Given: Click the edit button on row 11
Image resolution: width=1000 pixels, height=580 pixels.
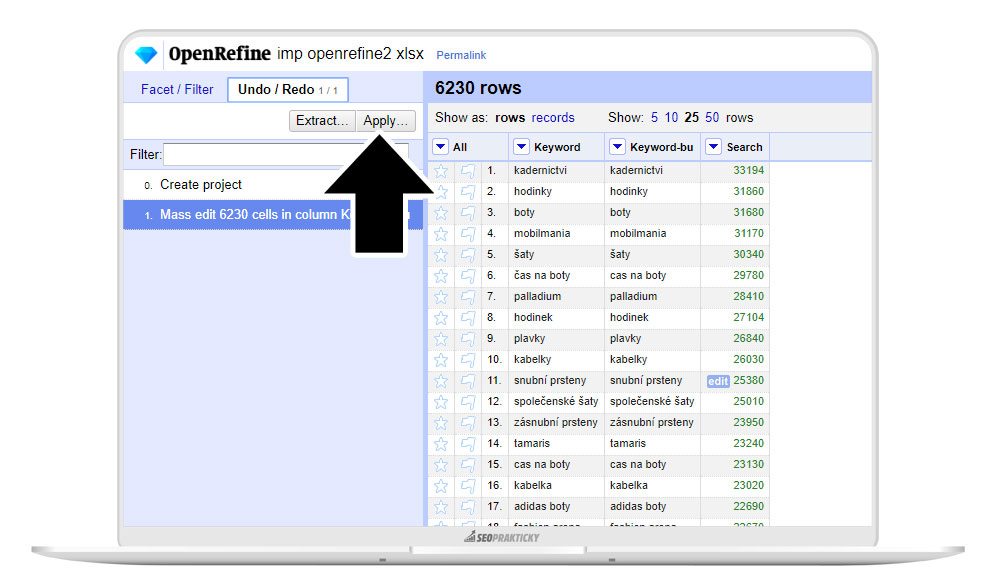Looking at the screenshot, I should (x=718, y=381).
